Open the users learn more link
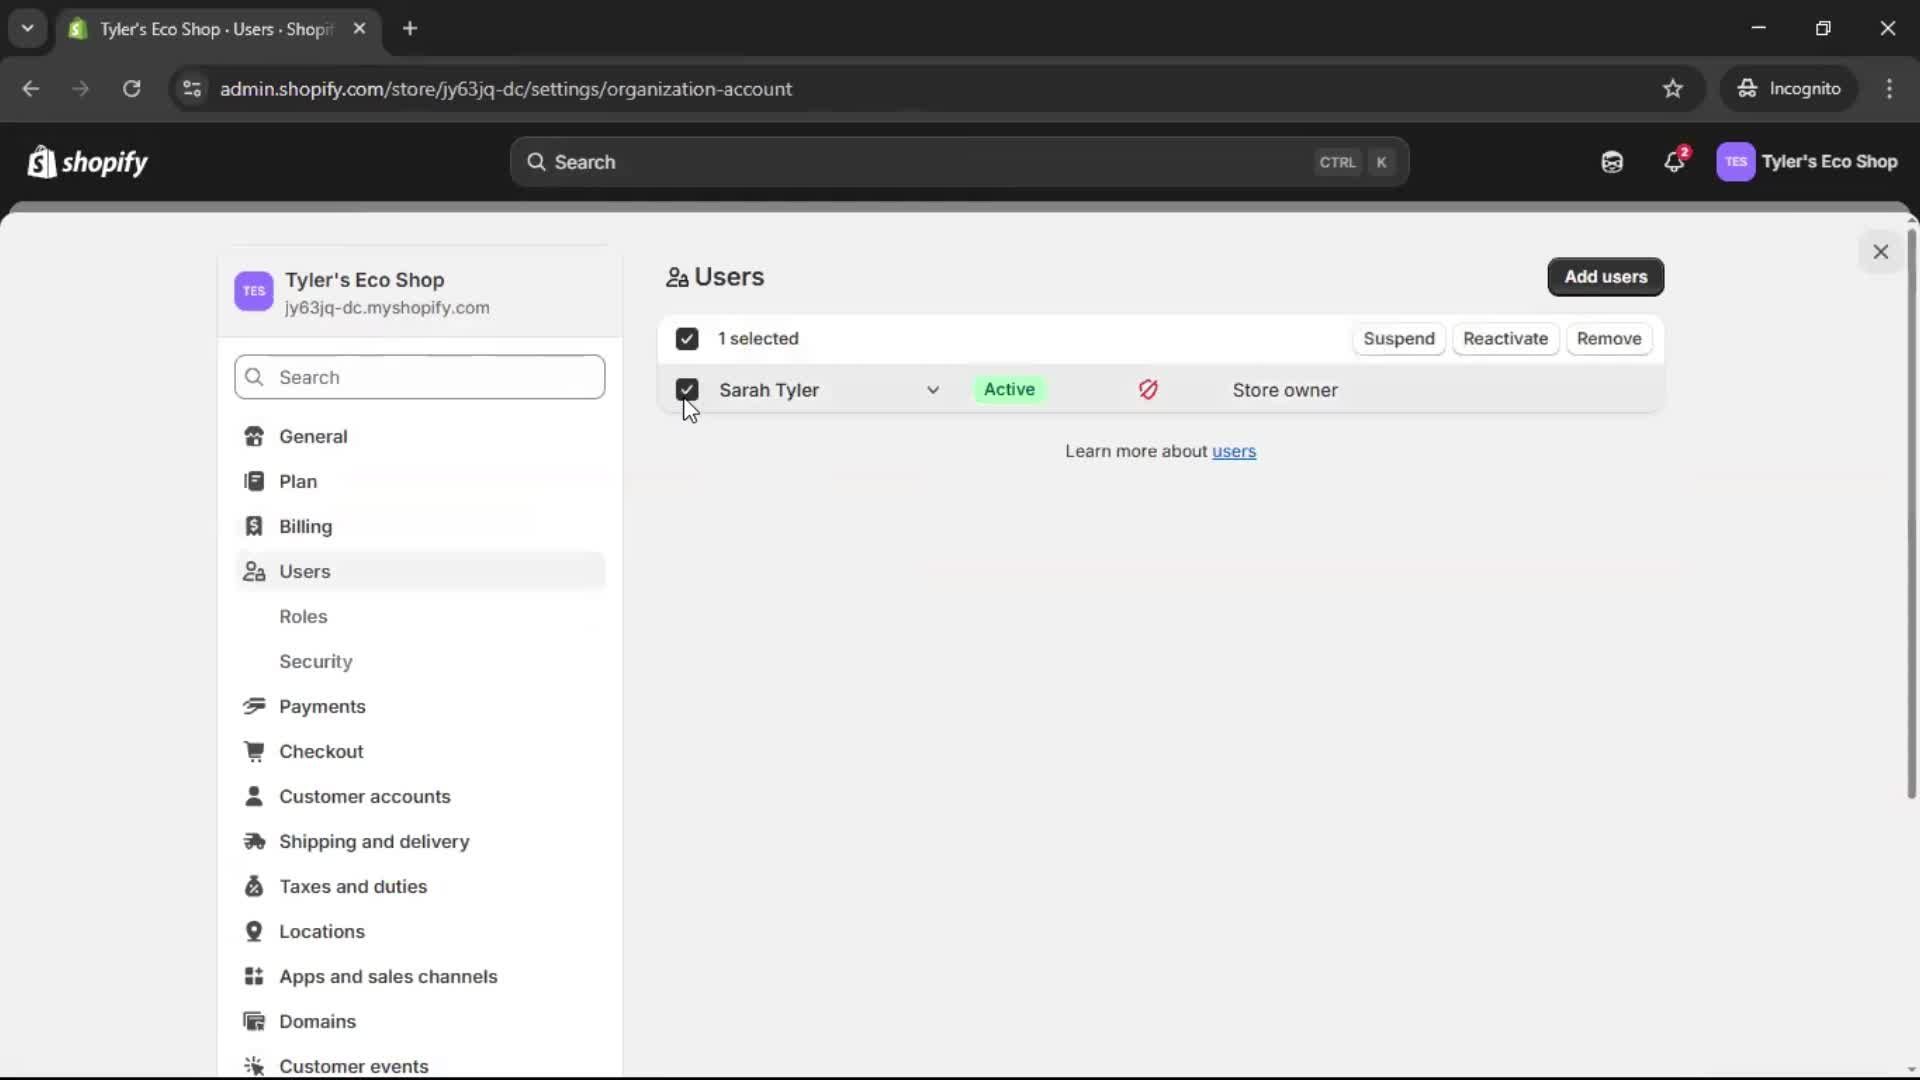Viewport: 1920px width, 1080px height. [1233, 452]
